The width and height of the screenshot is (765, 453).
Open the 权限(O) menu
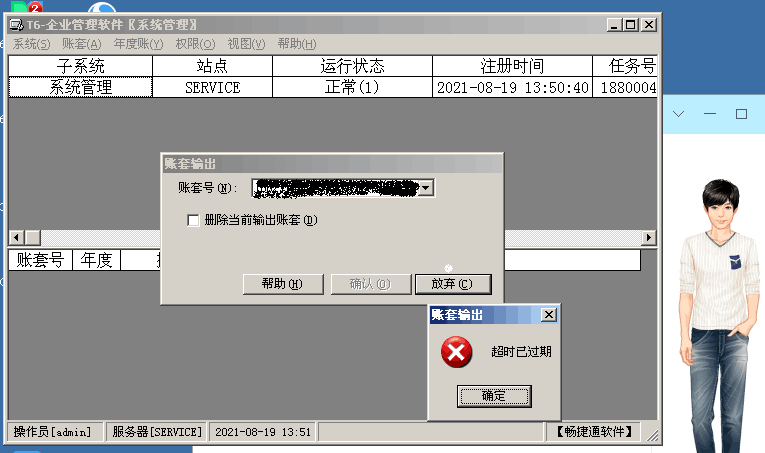coord(195,44)
